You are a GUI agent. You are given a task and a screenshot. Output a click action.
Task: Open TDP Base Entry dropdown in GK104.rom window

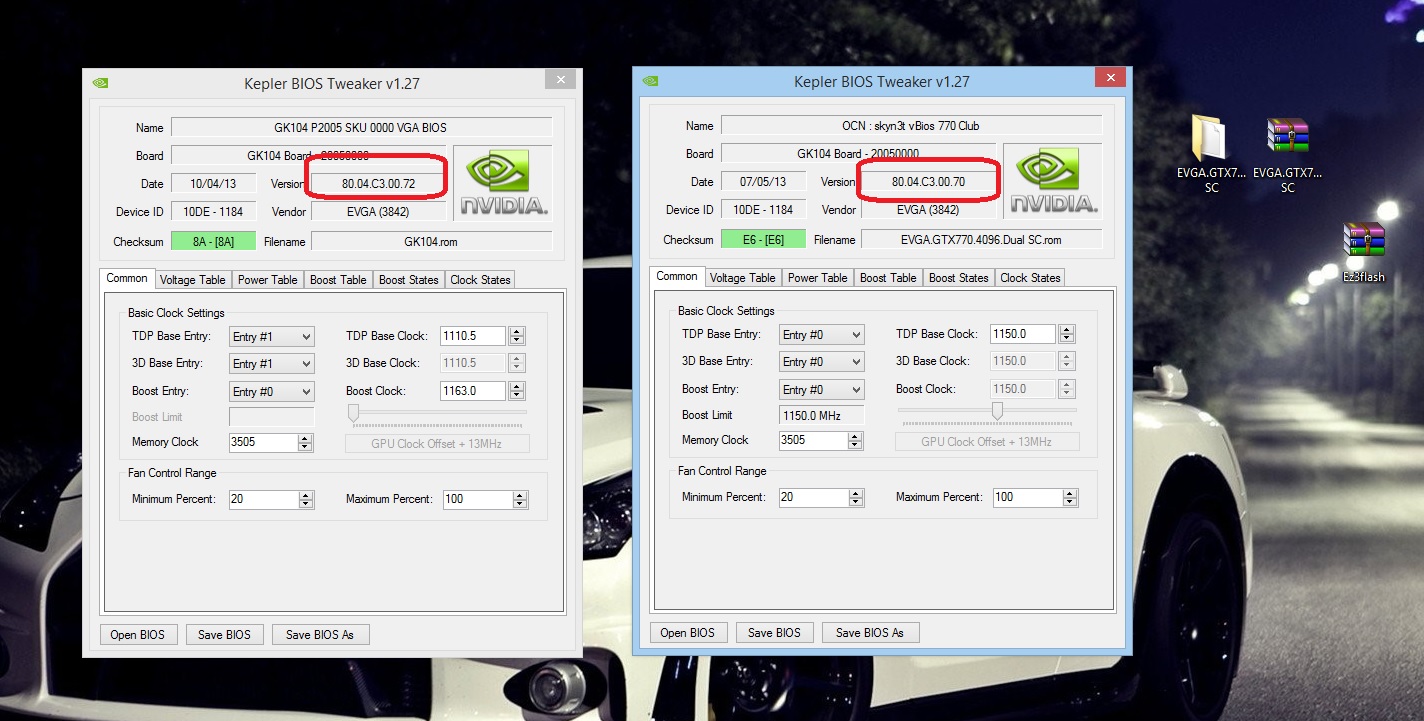click(x=272, y=337)
